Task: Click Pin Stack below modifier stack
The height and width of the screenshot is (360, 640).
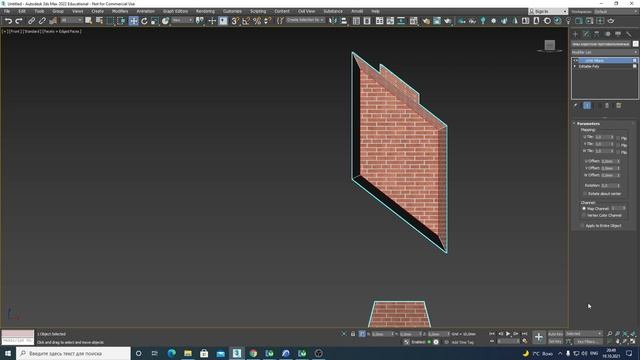Action: coord(576,105)
